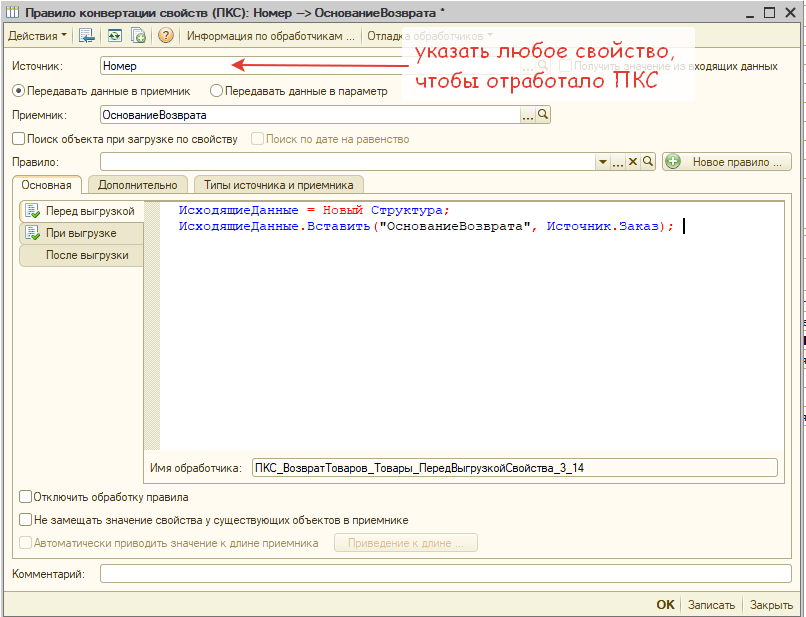This screenshot has width=806, height=617.
Task: Click the Комментарий input field
Action: pyautogui.click(x=446, y=574)
